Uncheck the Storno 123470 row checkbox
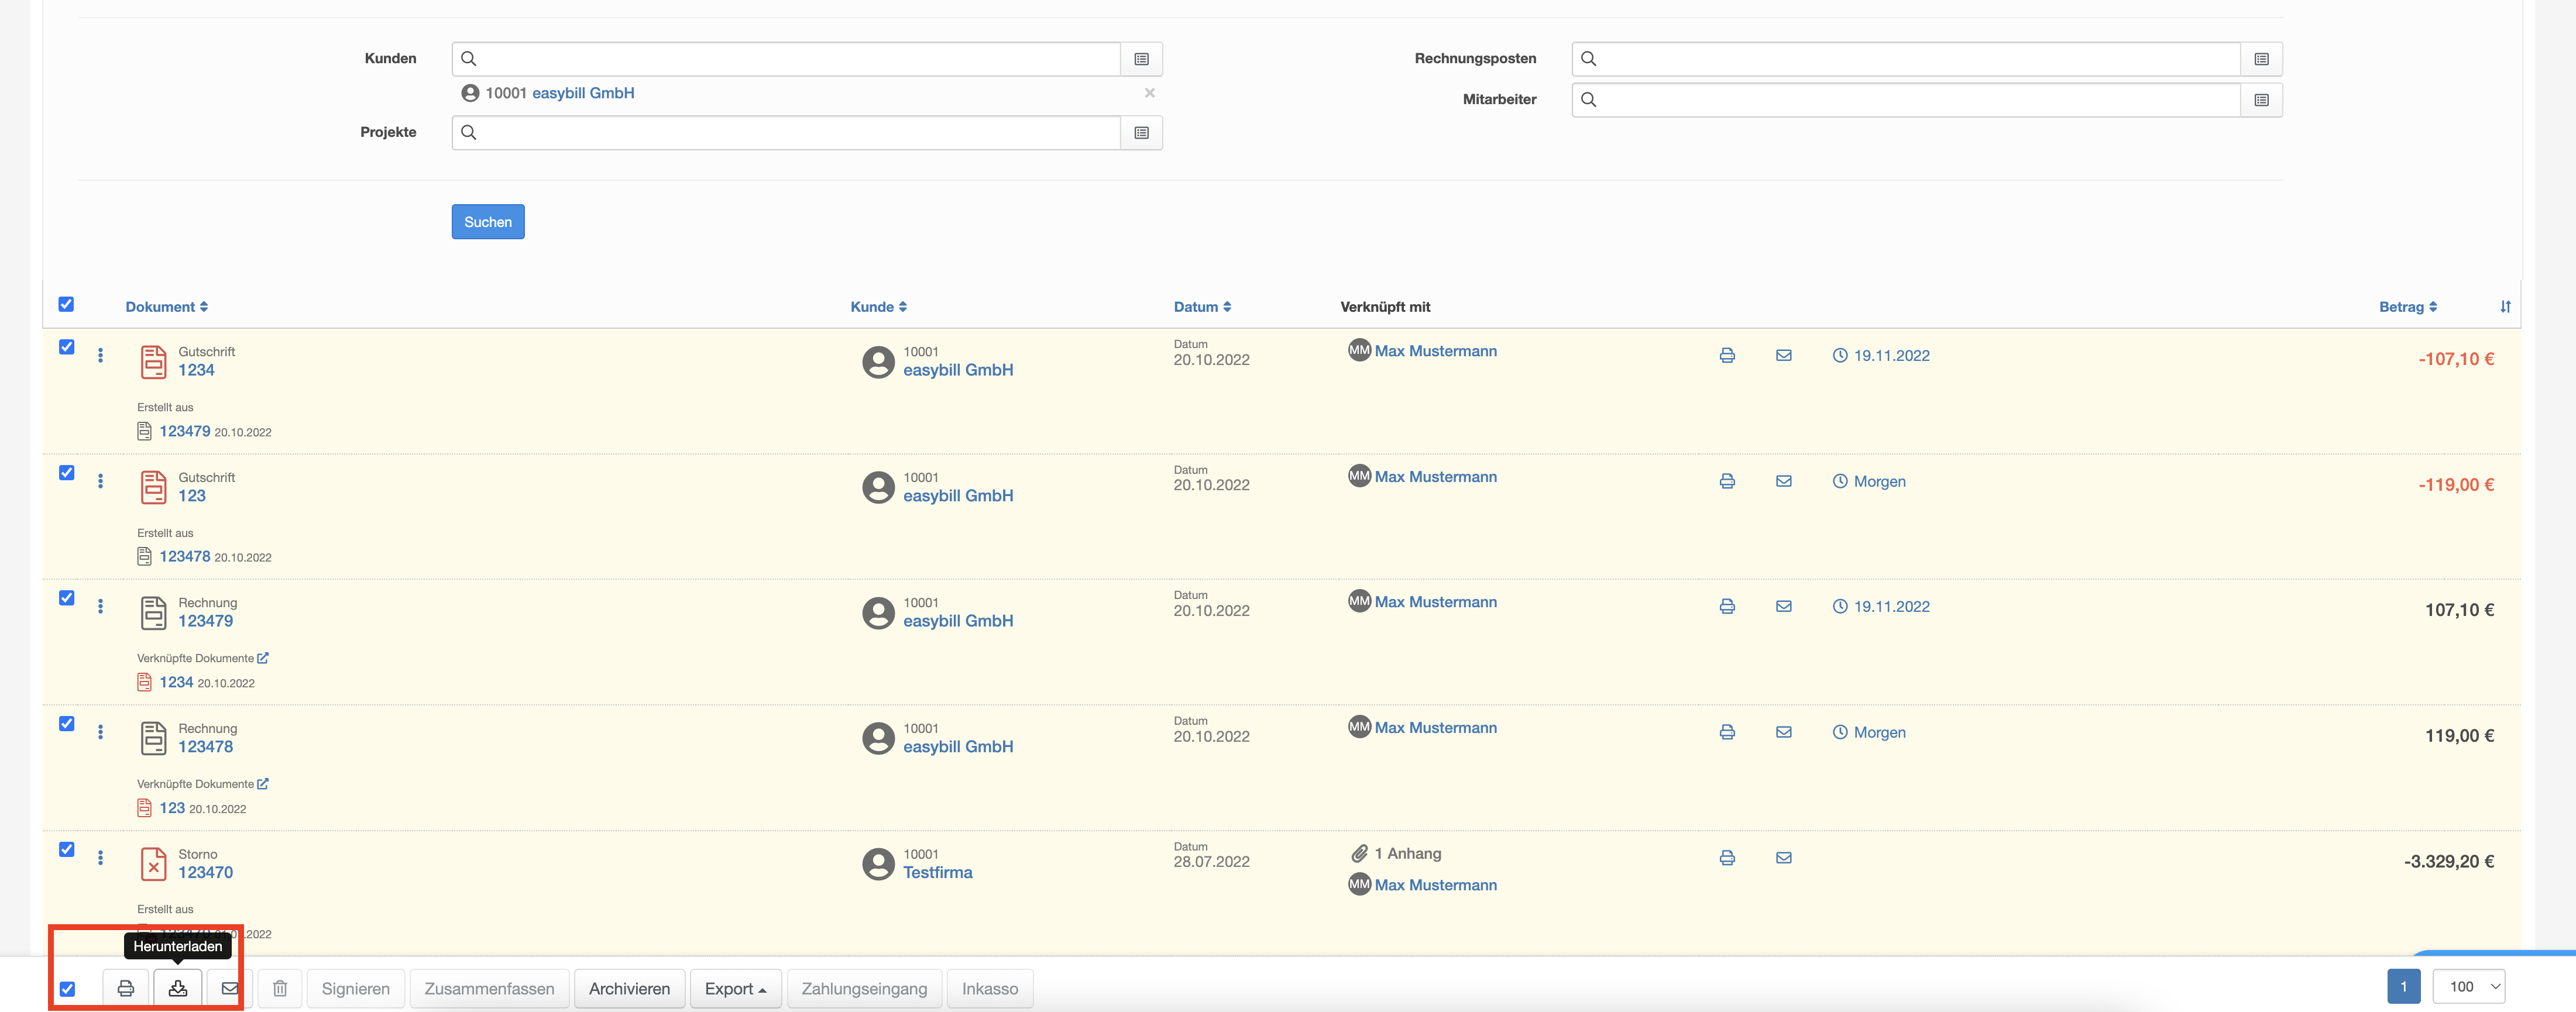The width and height of the screenshot is (2576, 1012). [67, 849]
